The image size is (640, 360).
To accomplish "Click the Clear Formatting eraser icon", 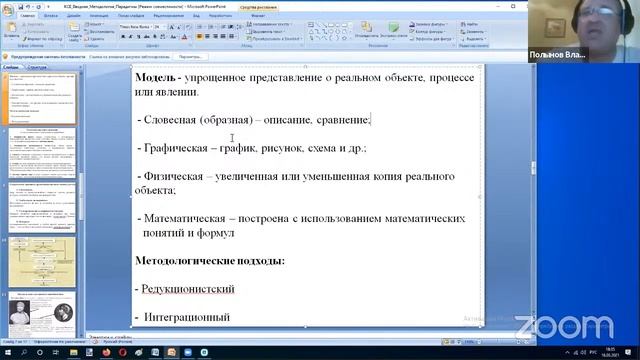I will click(188, 27).
